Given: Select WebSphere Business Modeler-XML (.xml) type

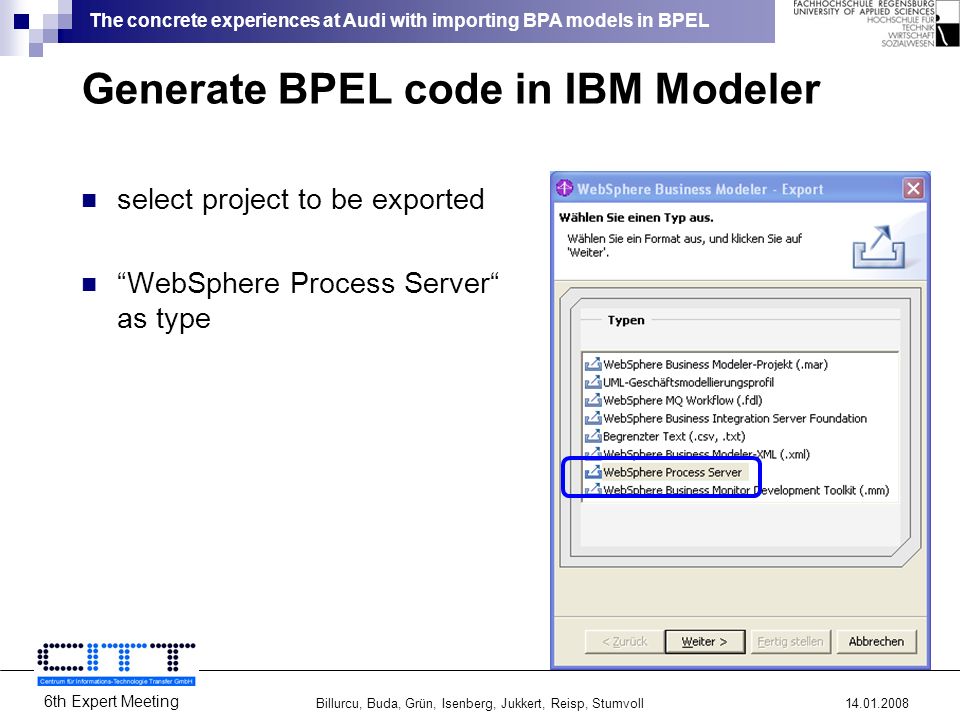Looking at the screenshot, I should click(x=707, y=454).
